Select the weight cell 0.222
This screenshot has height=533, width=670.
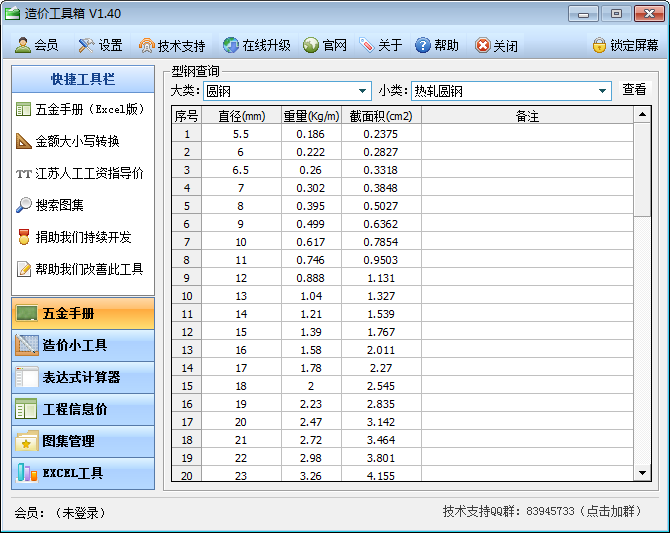tap(311, 152)
